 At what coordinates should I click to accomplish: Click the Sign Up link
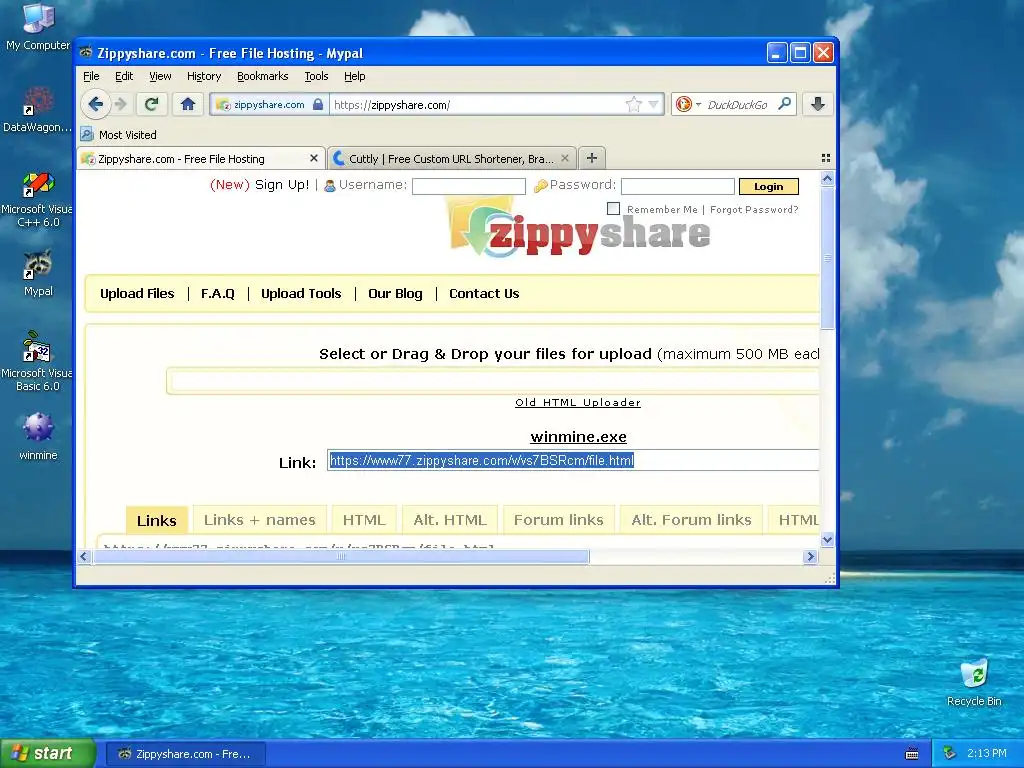point(281,185)
